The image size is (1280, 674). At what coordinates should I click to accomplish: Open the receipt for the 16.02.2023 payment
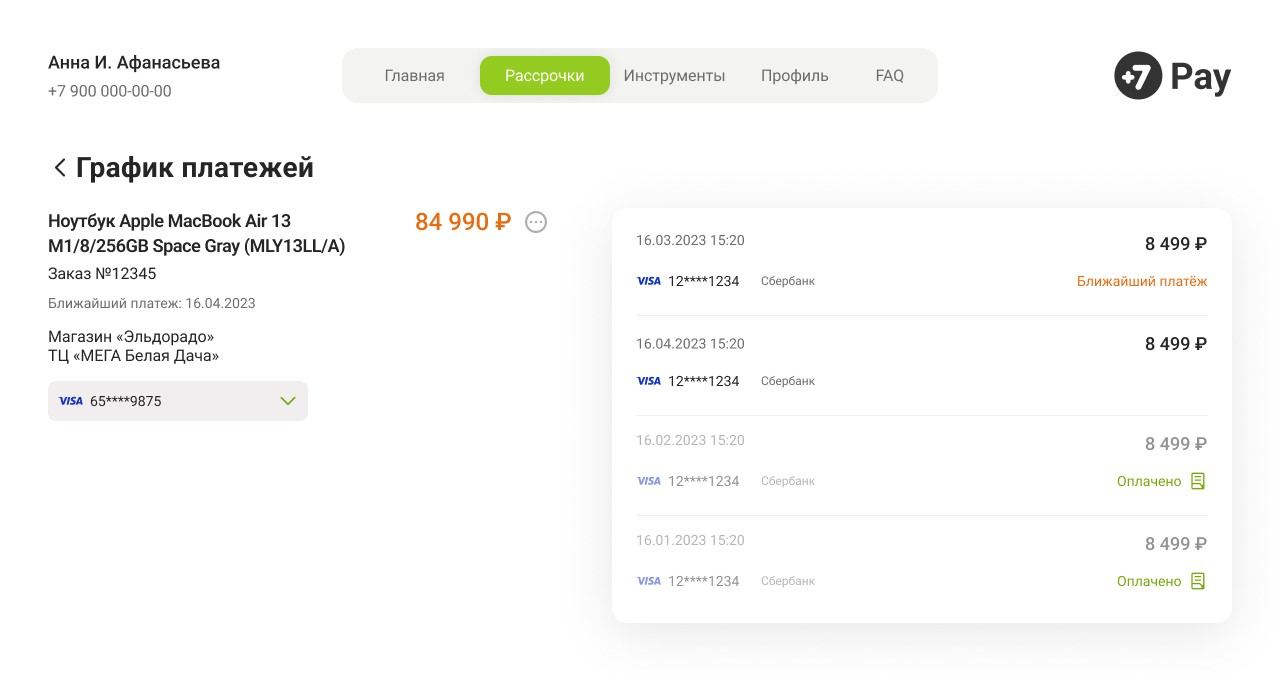[1197, 481]
